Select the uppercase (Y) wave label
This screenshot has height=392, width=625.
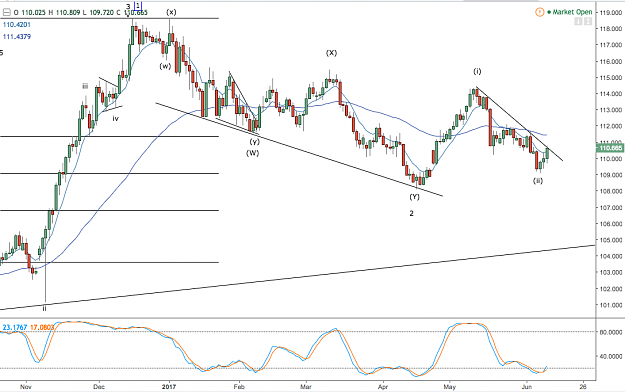[415, 197]
